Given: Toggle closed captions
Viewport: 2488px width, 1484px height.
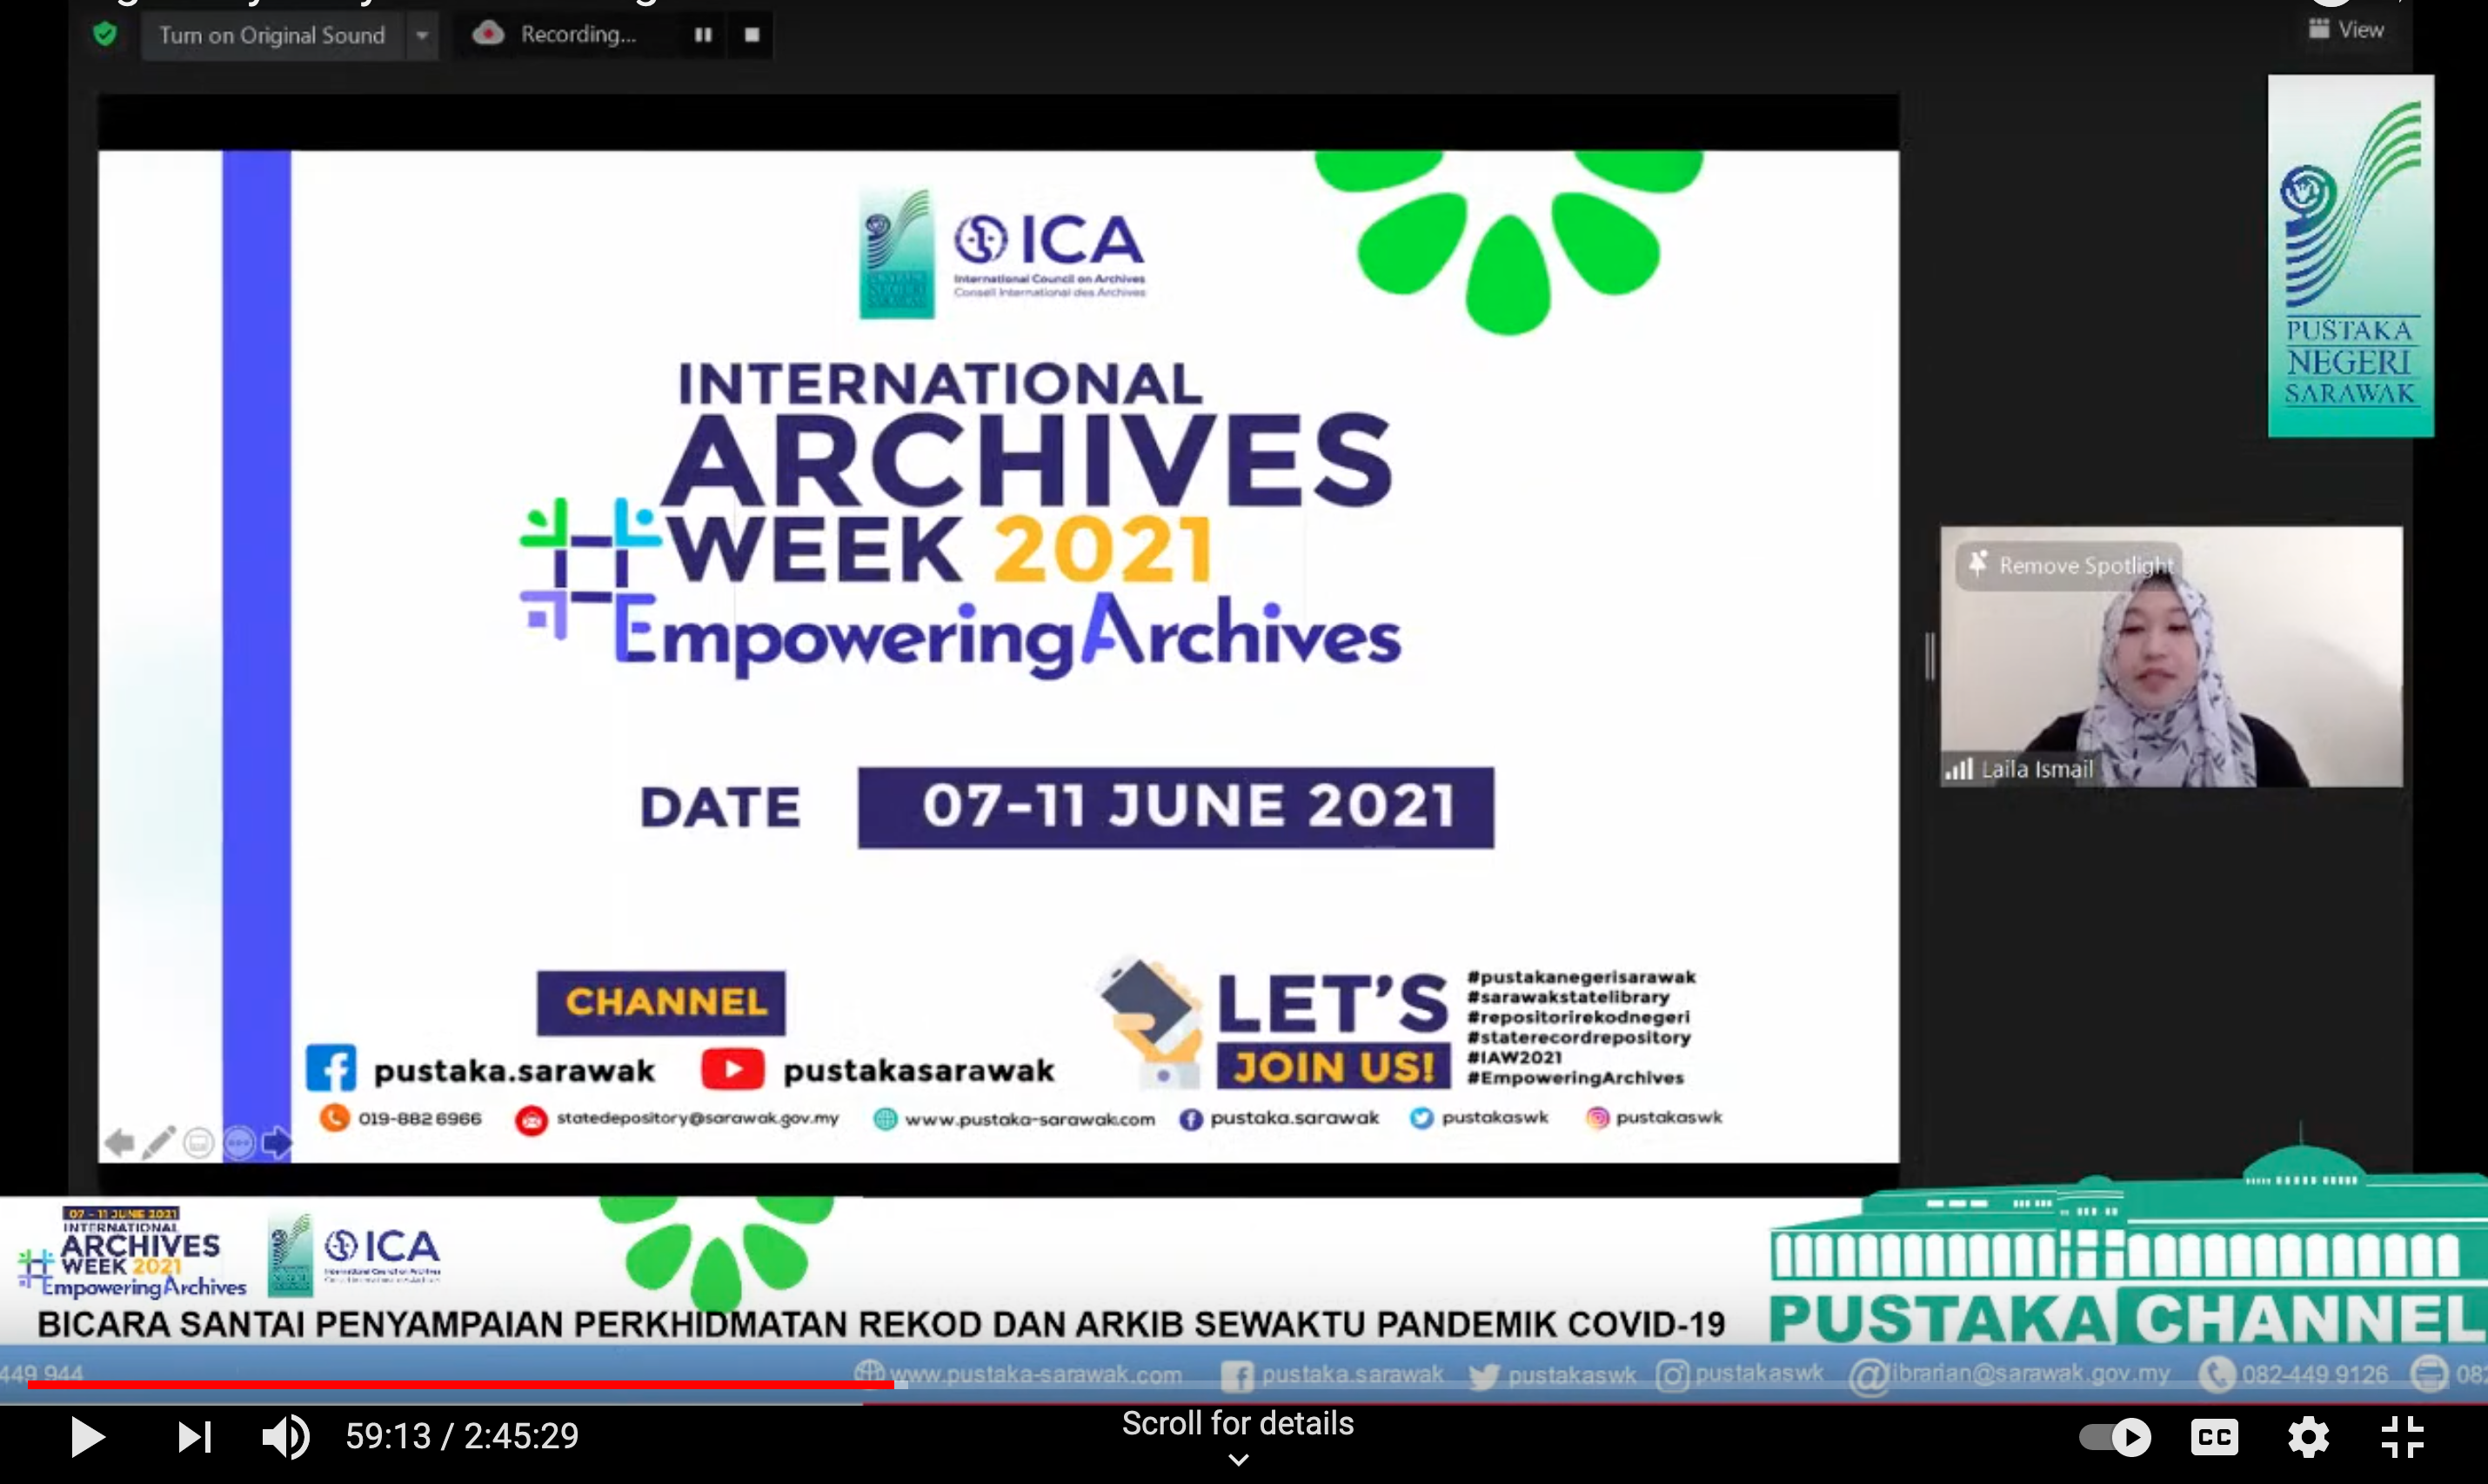Looking at the screenshot, I should tap(2214, 1437).
